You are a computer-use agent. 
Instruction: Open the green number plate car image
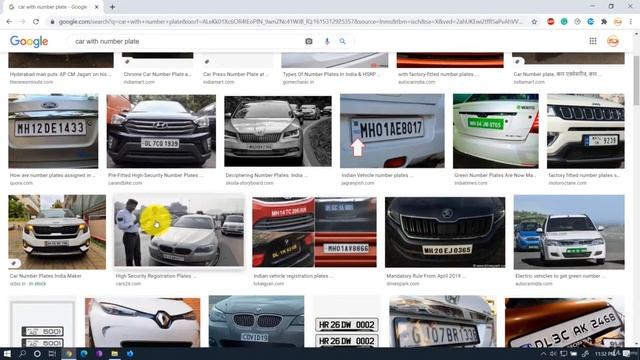496,131
